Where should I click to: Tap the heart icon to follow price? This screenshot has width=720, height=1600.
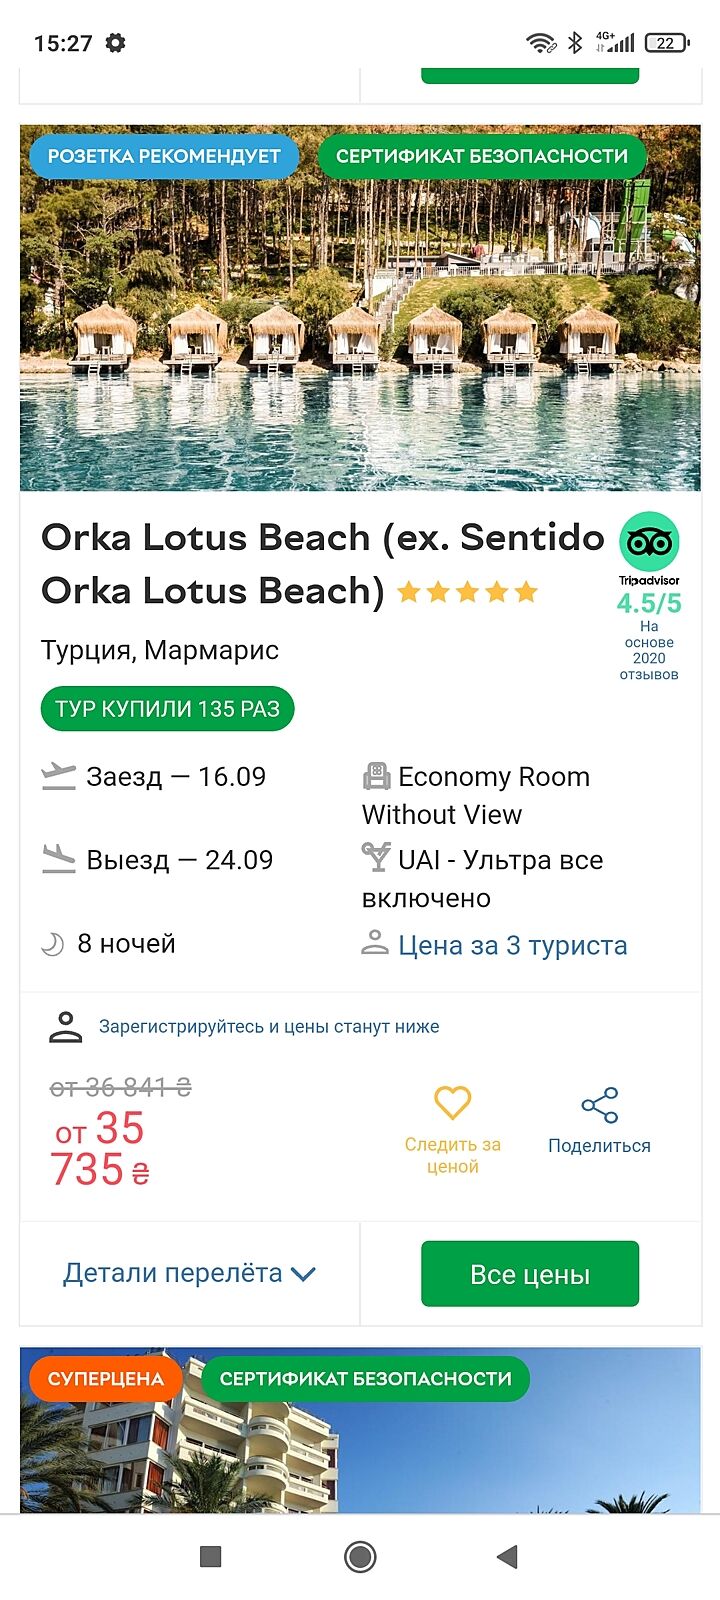452,1103
